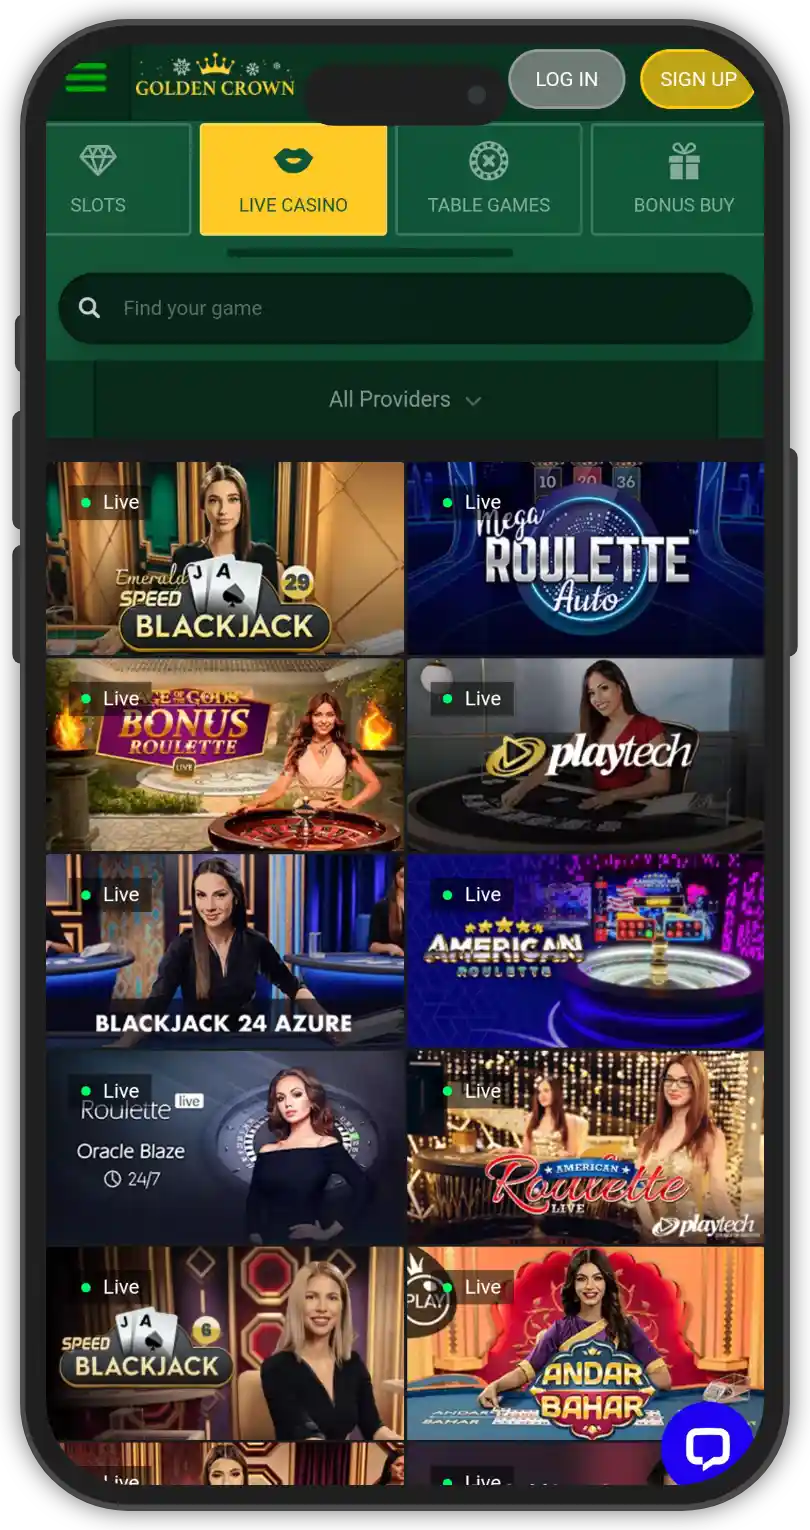This screenshot has height=1530, width=810.
Task: Launch the Andar Bahar live game
Action: coord(586,1343)
